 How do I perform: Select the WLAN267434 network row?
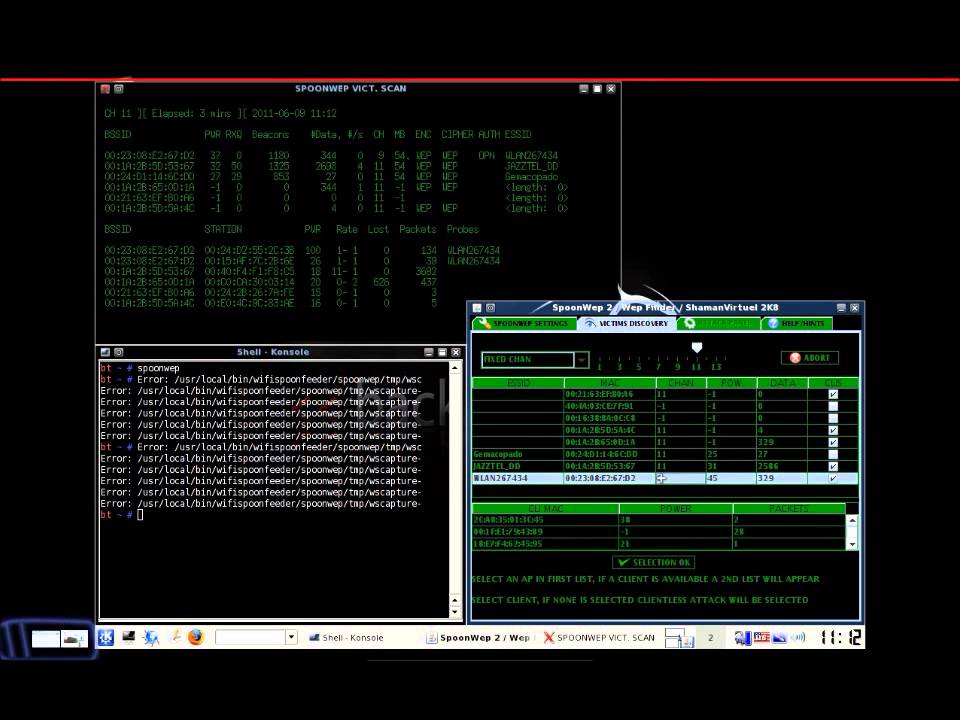[x=665, y=478]
